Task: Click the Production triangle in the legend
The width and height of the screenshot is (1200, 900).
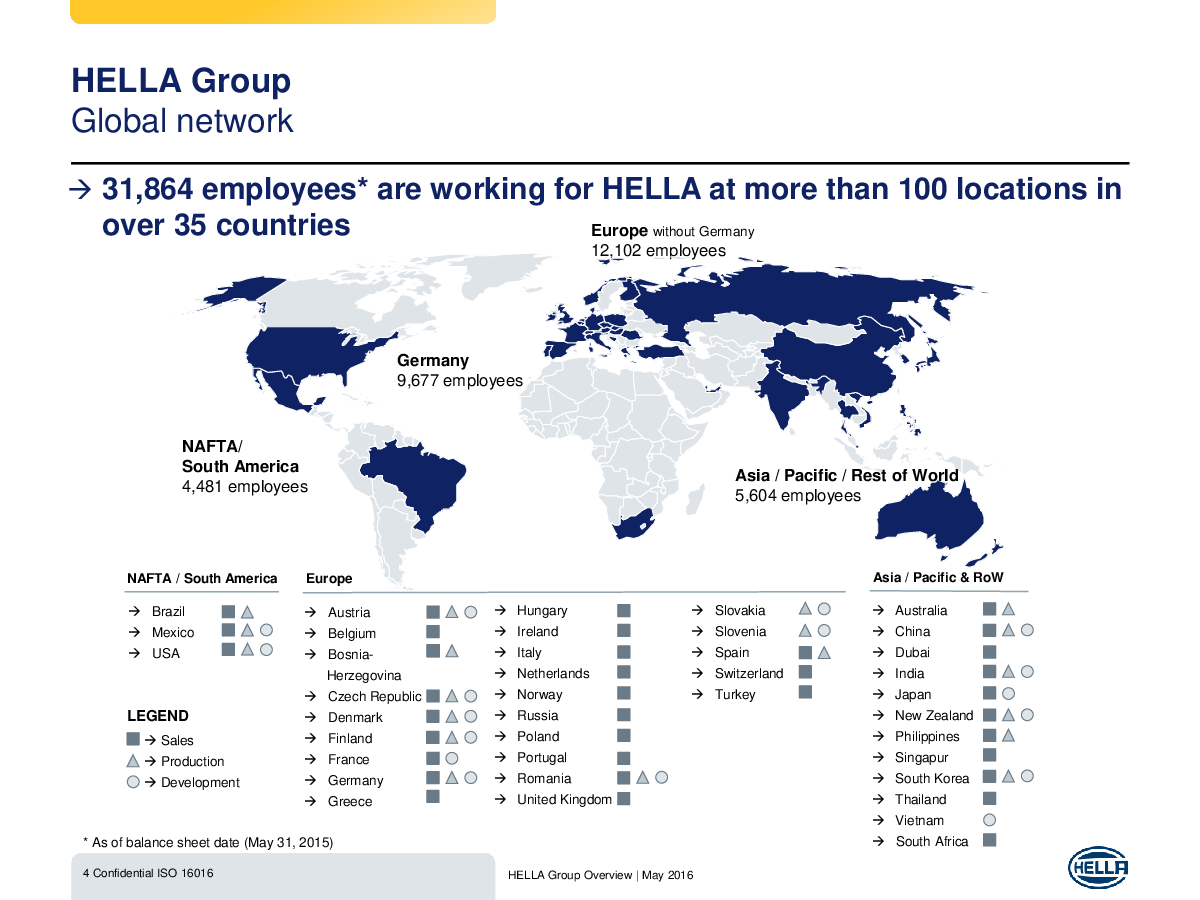Action: (x=133, y=760)
